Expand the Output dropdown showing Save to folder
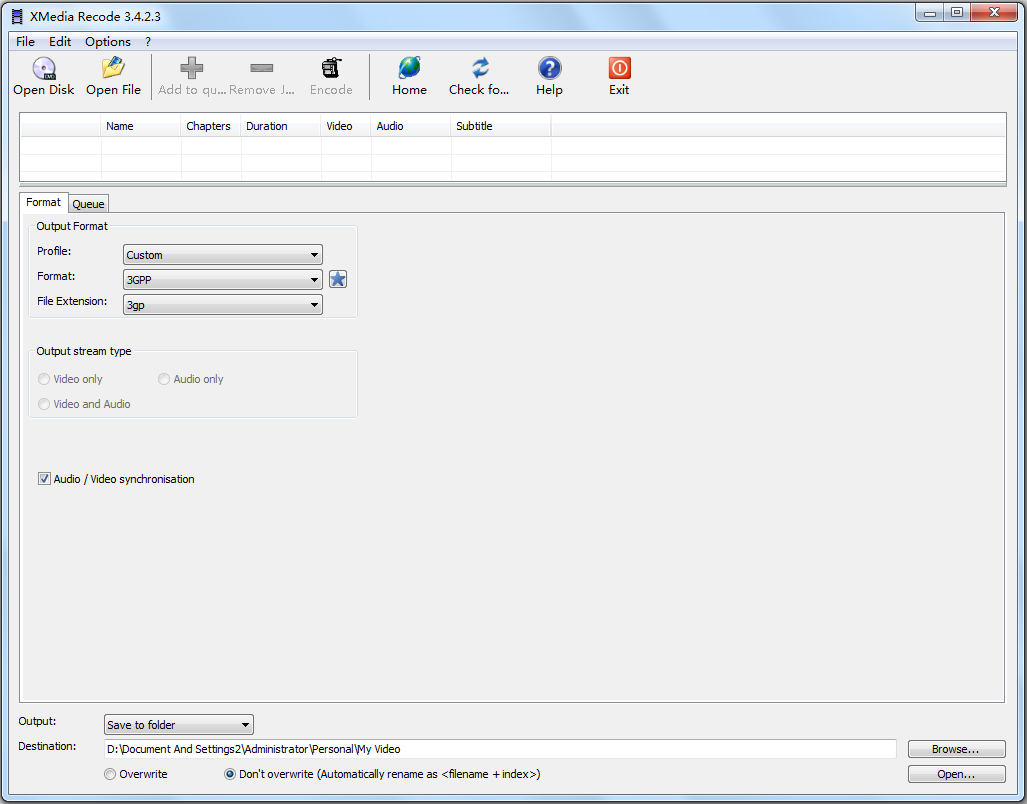 coord(178,725)
